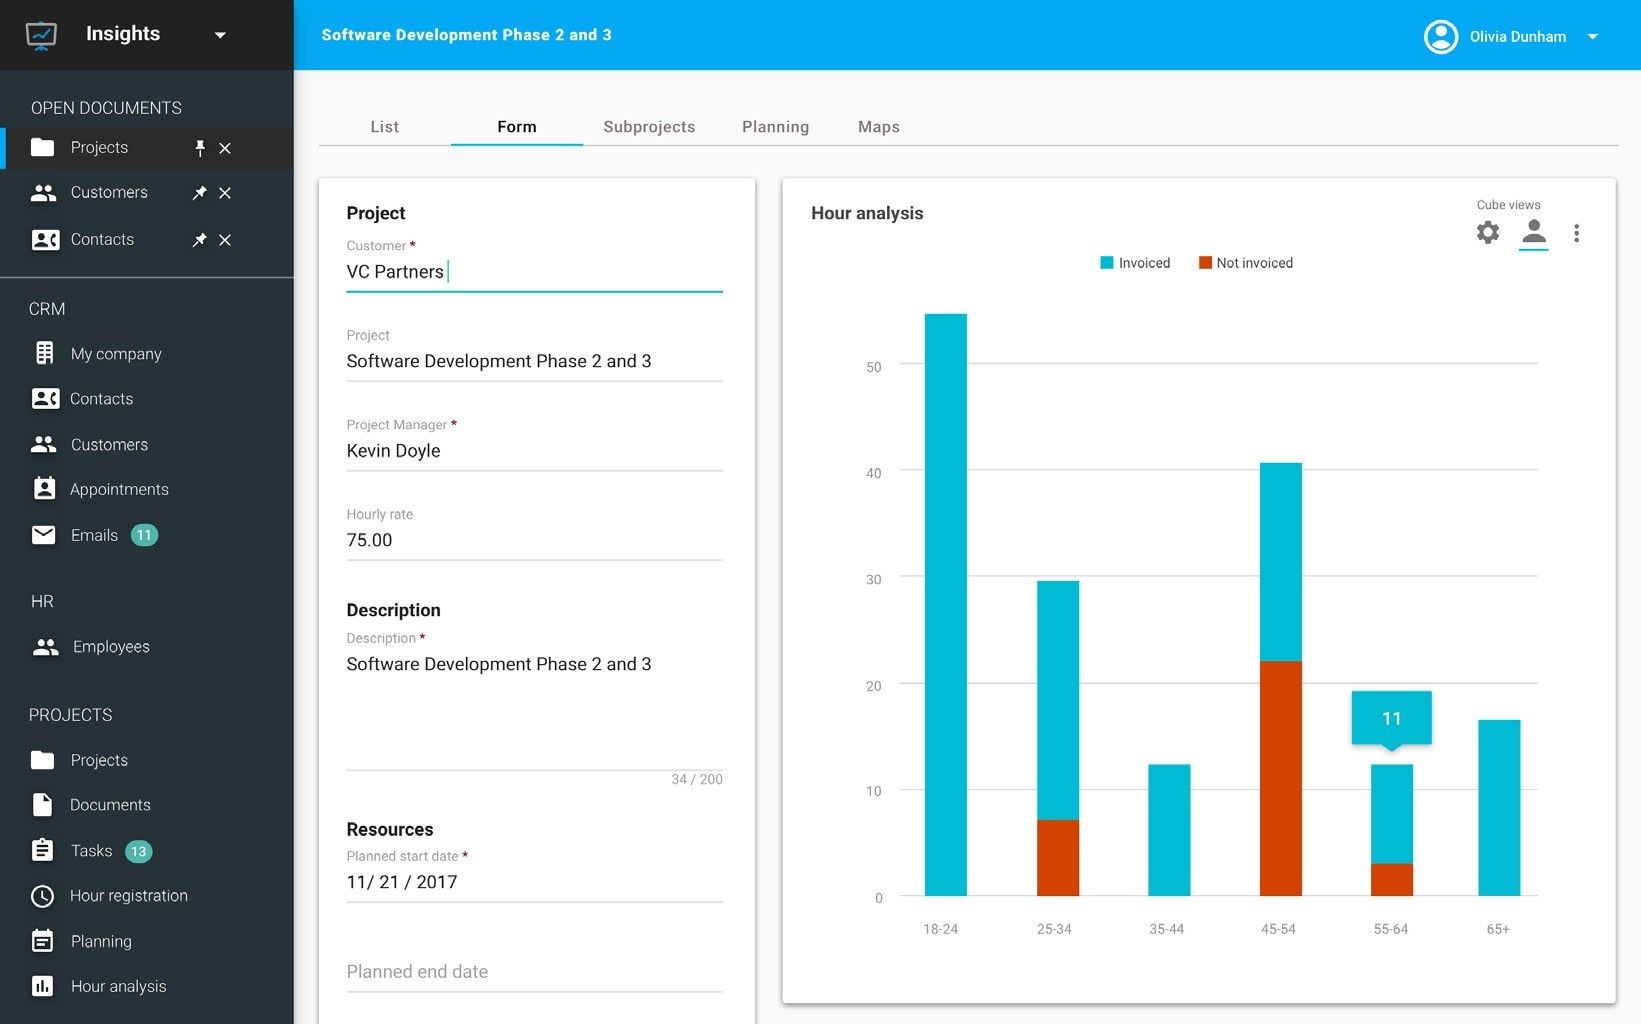This screenshot has height=1024, width=1641.
Task: Click the Olivia Dunham profile avatar
Action: pos(1440,37)
